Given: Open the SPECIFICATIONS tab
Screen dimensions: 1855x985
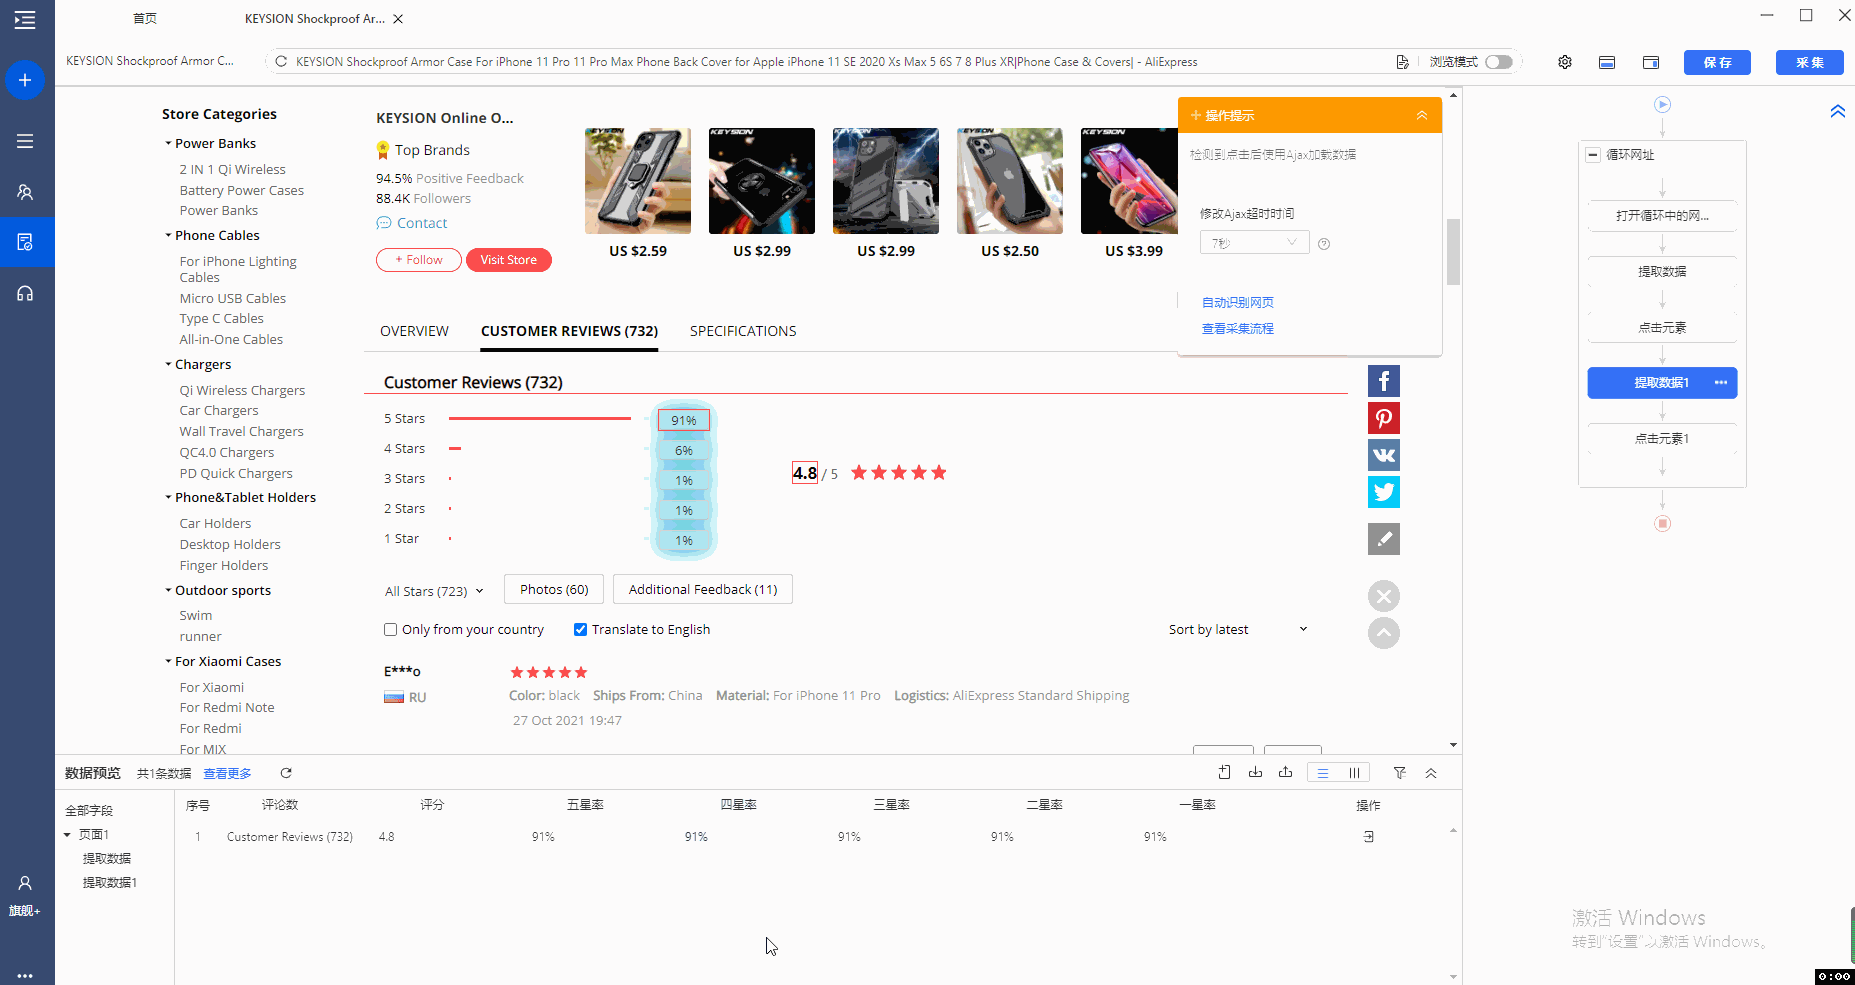Looking at the screenshot, I should click(x=743, y=331).
